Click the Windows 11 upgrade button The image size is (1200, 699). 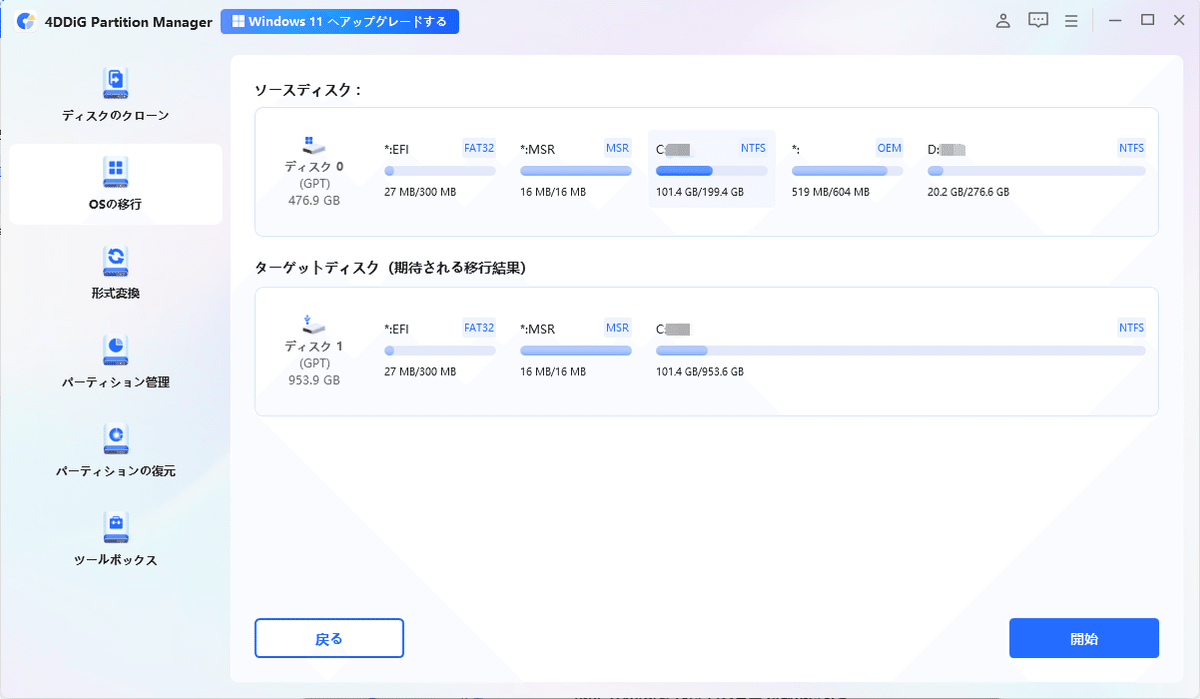pos(340,21)
